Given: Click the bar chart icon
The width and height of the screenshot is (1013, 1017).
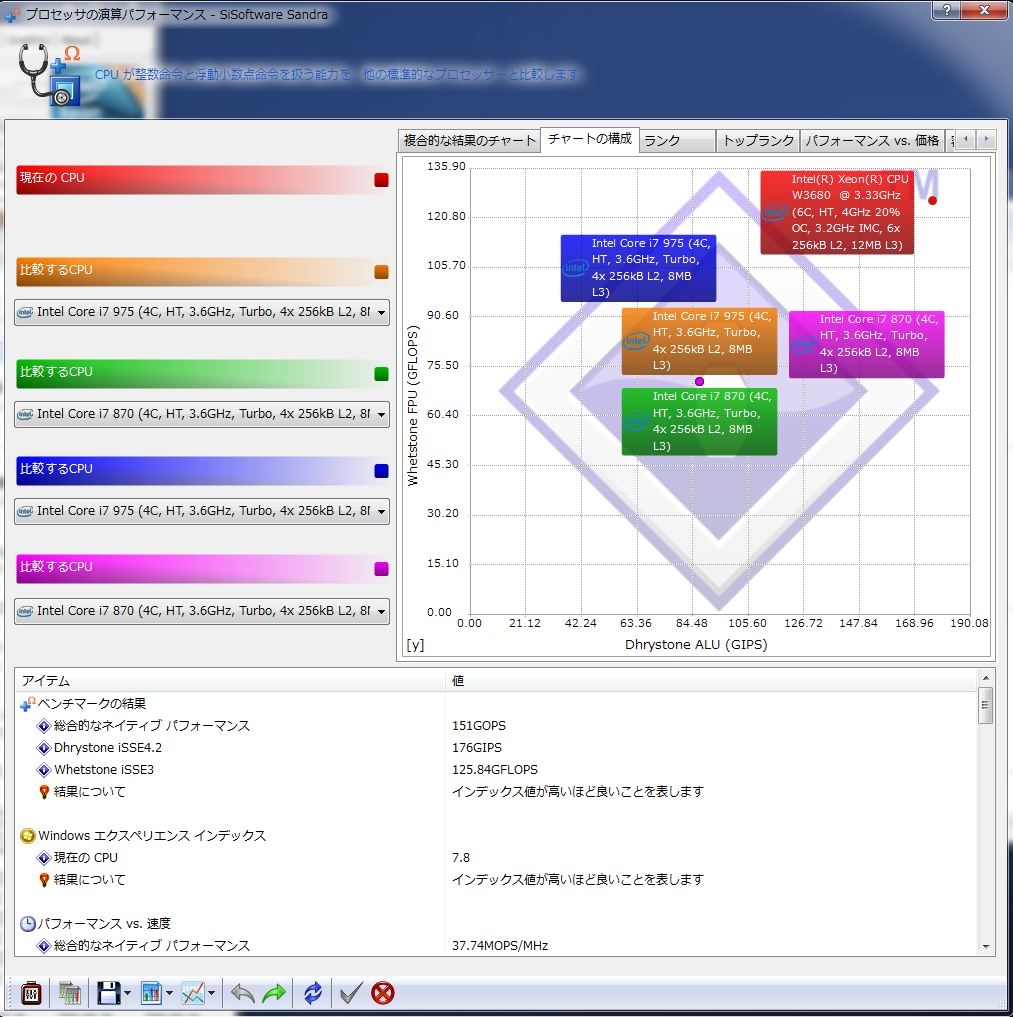Looking at the screenshot, I should tap(151, 992).
